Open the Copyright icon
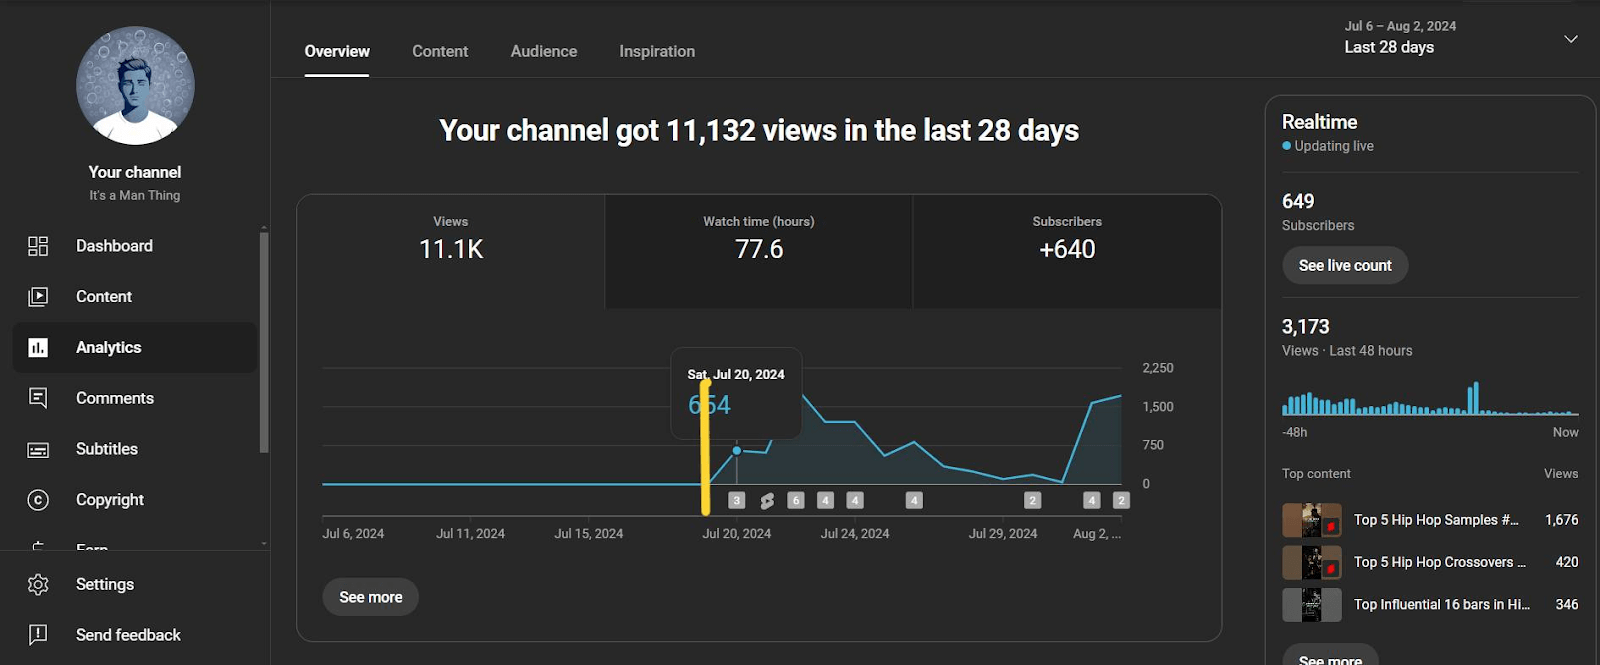This screenshot has height=665, width=1600. [x=38, y=500]
